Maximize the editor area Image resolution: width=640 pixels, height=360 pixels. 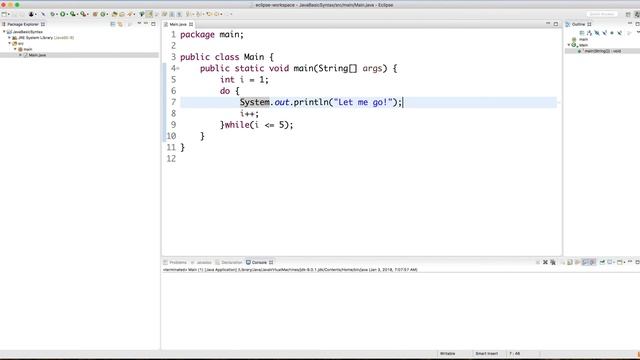[x=556, y=24]
